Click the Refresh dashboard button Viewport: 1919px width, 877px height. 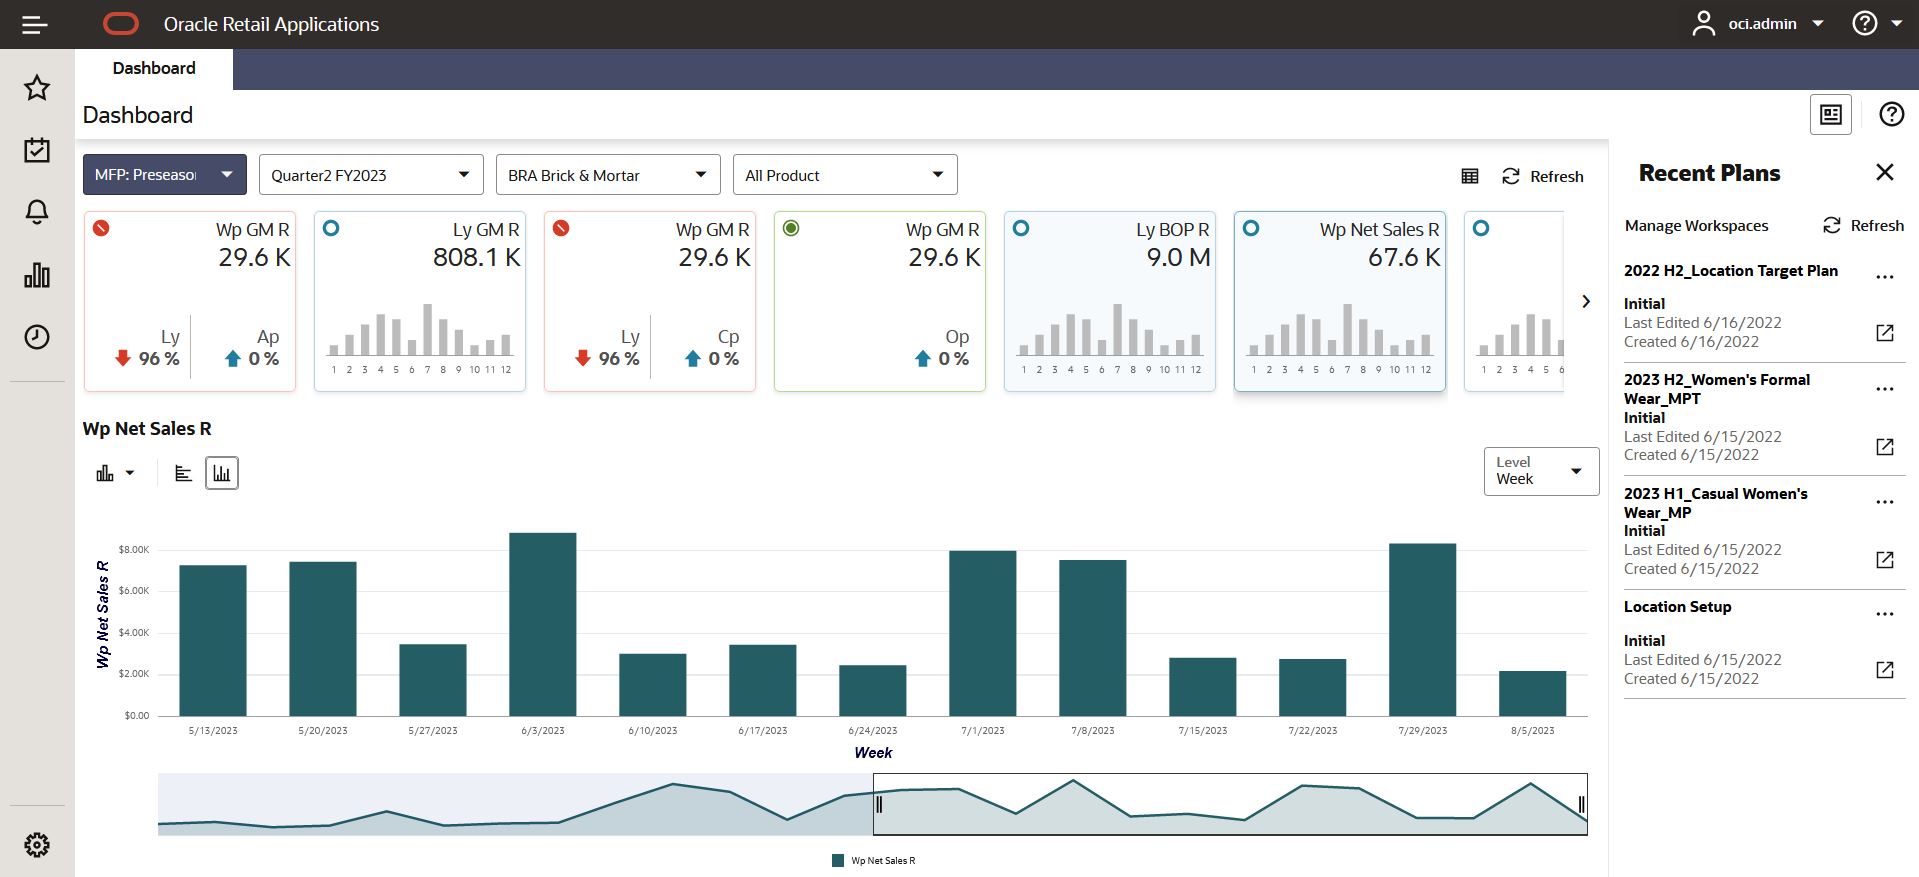tap(1543, 176)
